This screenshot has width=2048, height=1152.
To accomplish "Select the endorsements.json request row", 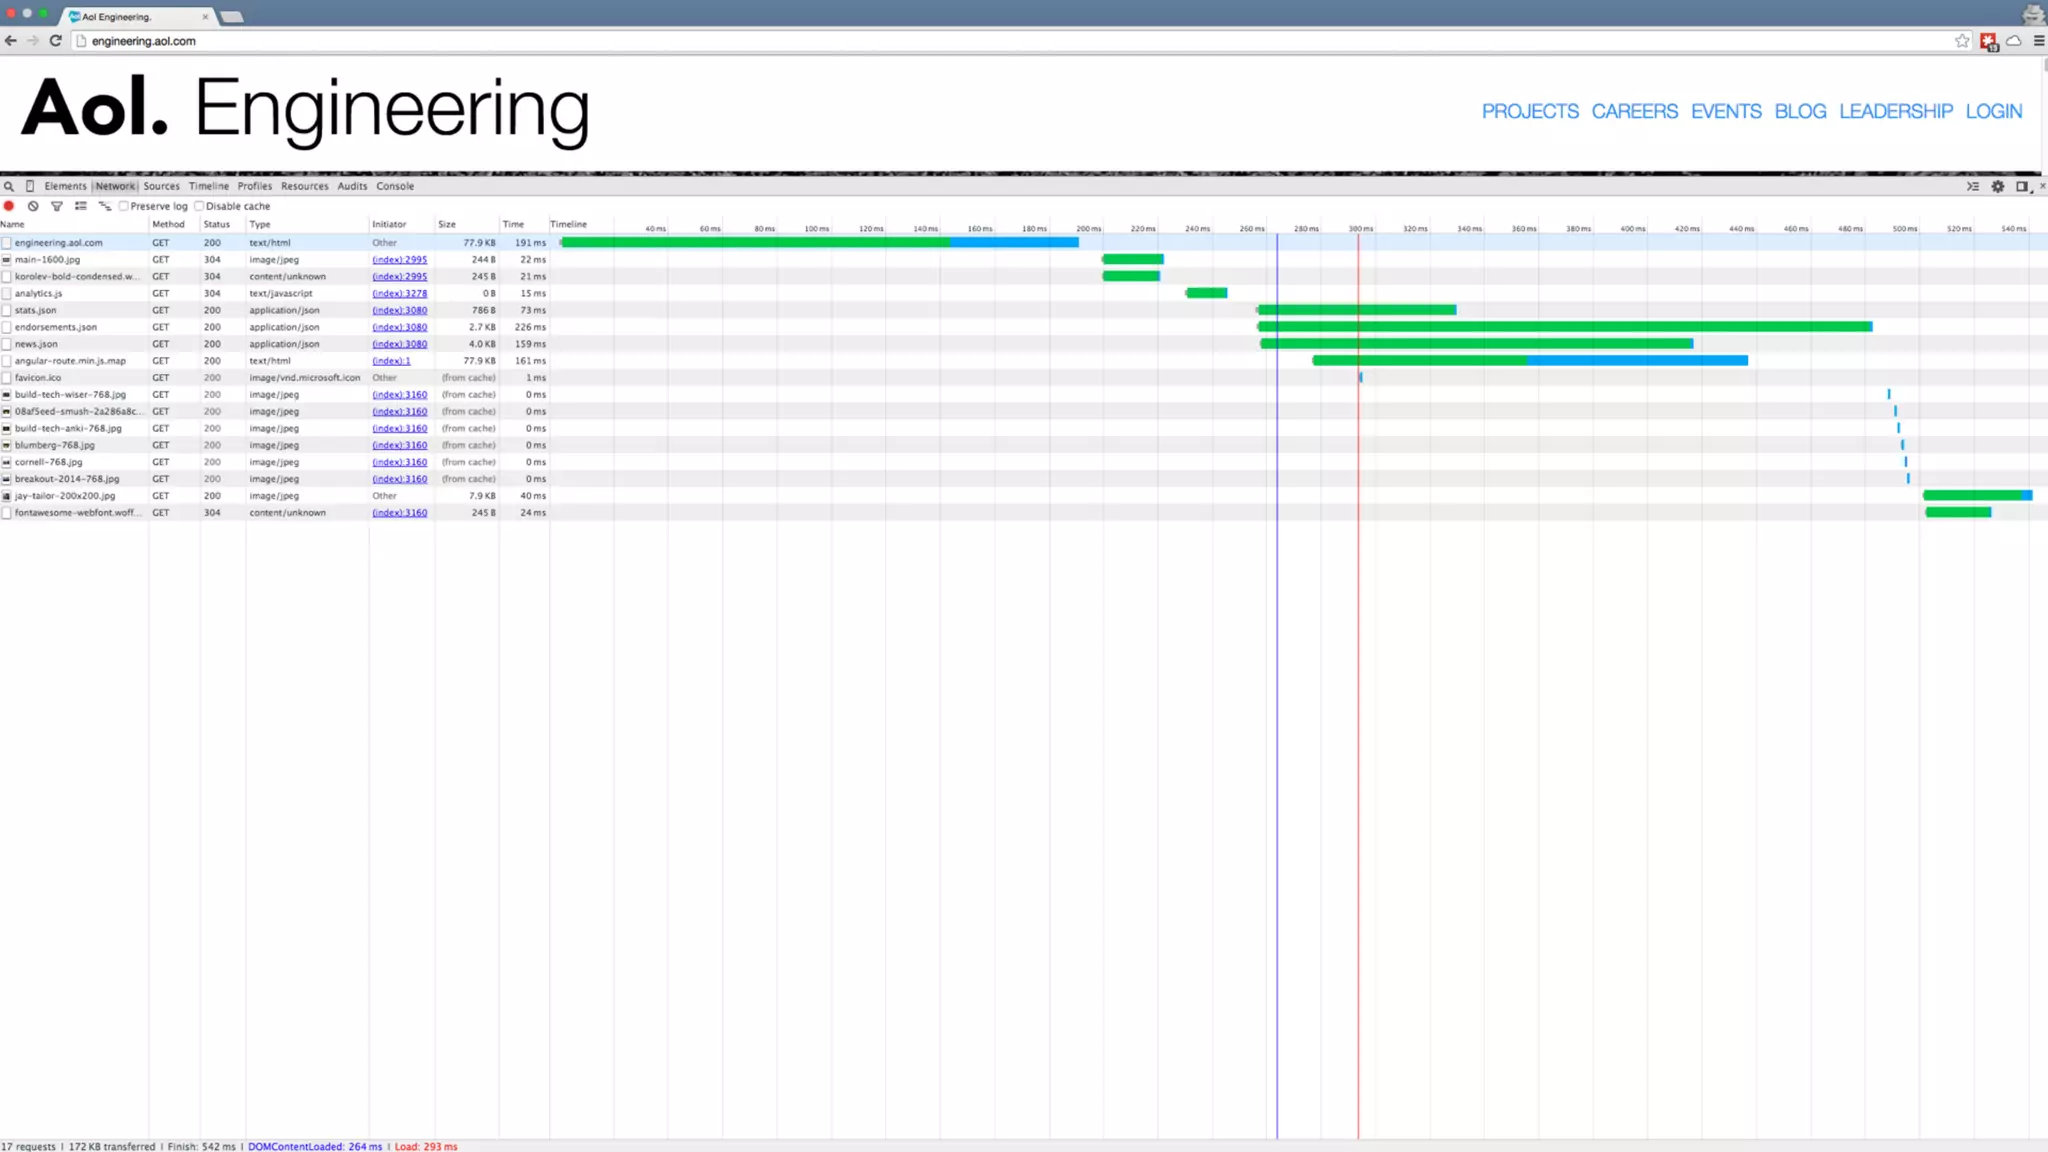I will click(x=56, y=327).
